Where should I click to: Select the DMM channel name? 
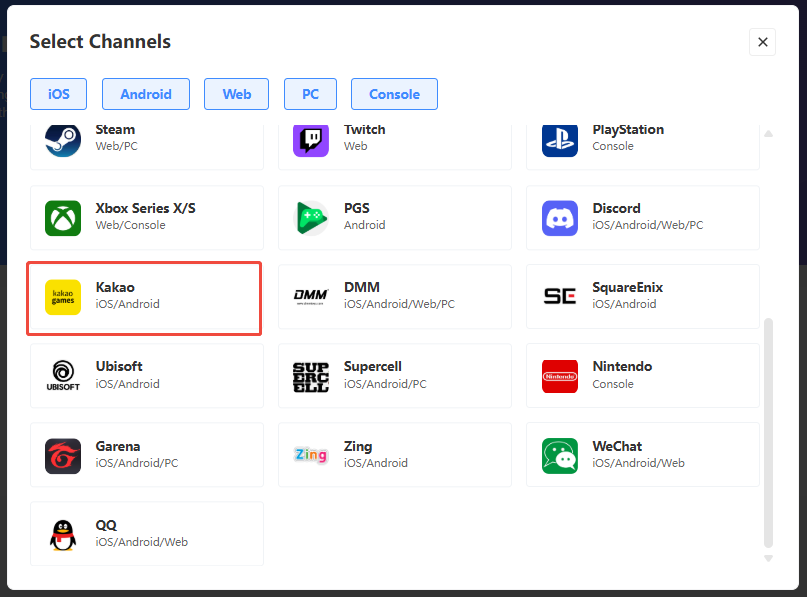[362, 287]
